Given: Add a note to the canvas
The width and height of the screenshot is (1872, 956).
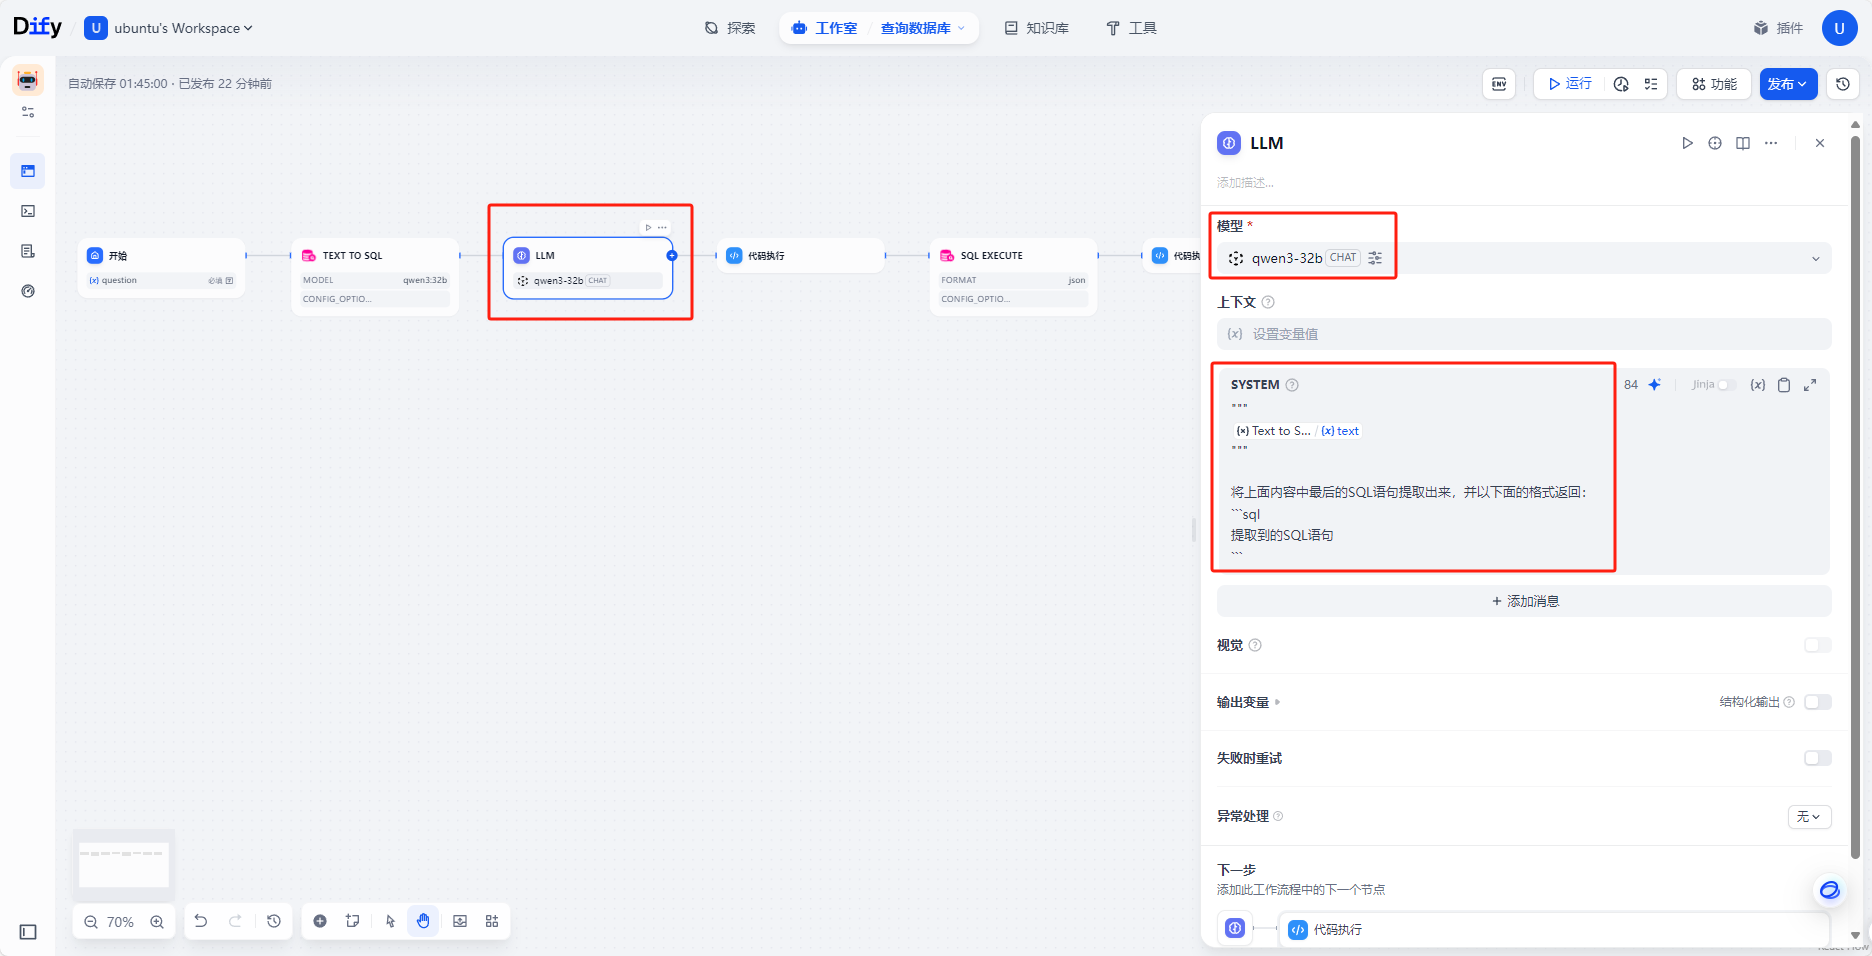Looking at the screenshot, I should [x=353, y=921].
